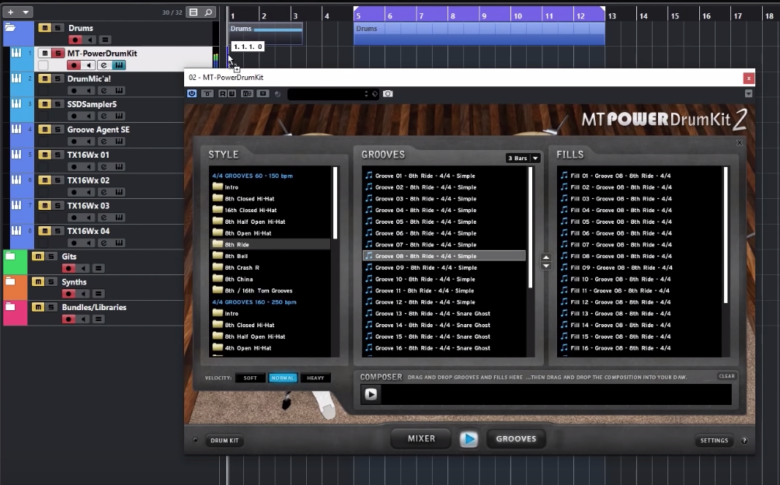Open the Groove Agent SE instrument icon
780x485 pixels.
[x=118, y=141]
